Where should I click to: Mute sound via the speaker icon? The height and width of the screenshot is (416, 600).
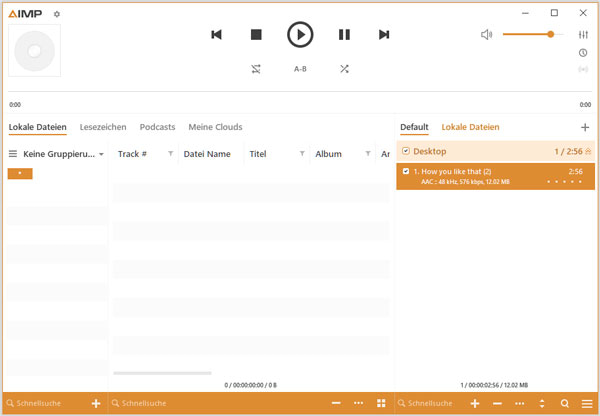(x=486, y=35)
